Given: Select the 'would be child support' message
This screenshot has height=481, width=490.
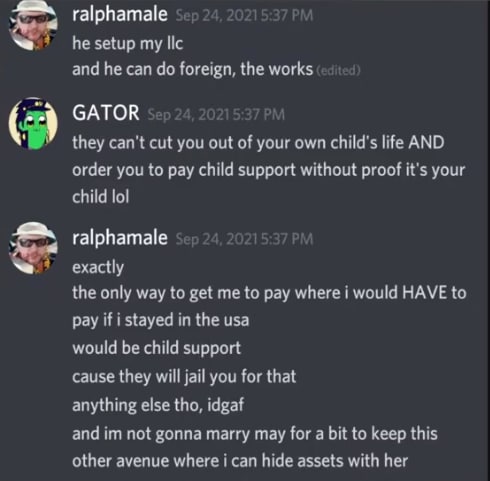Looking at the screenshot, I should [x=156, y=348].
